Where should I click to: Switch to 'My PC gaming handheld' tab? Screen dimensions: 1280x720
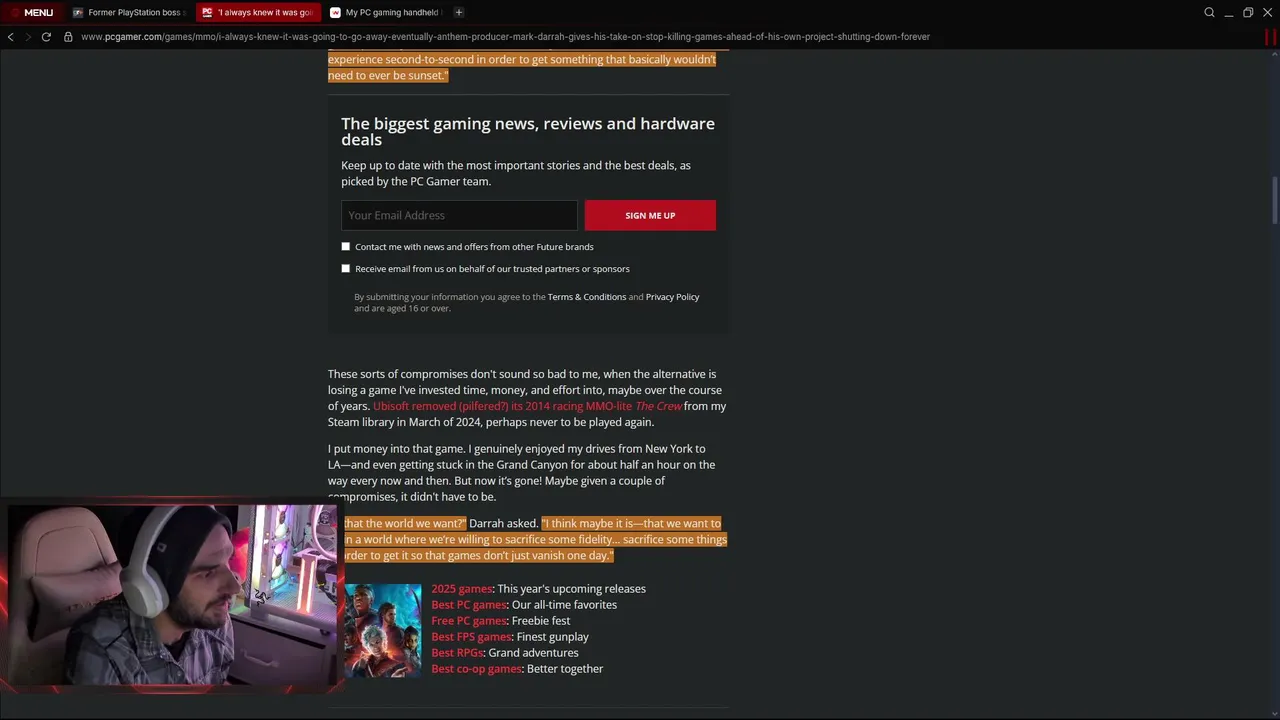point(385,12)
